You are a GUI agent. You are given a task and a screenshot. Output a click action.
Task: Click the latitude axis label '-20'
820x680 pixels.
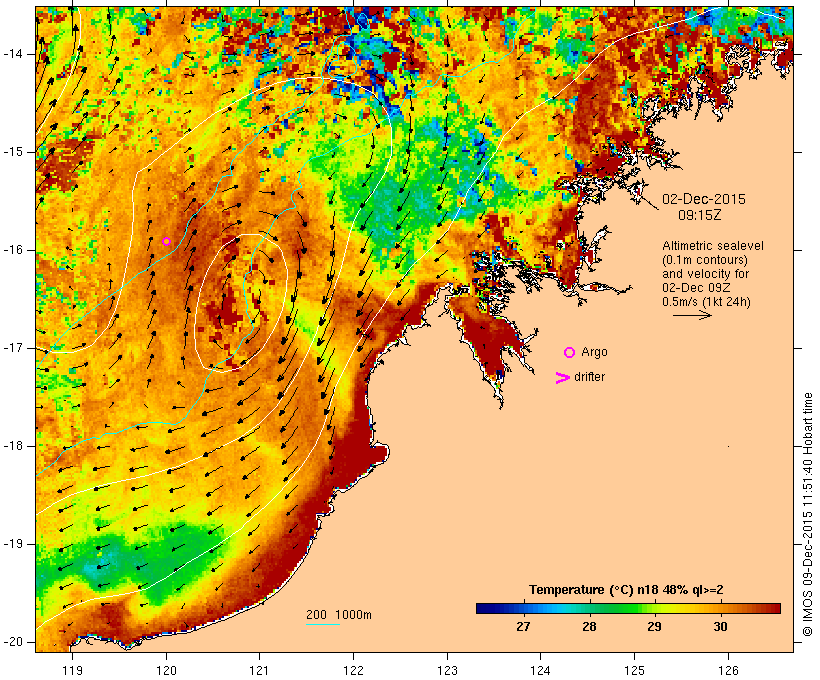point(13,642)
